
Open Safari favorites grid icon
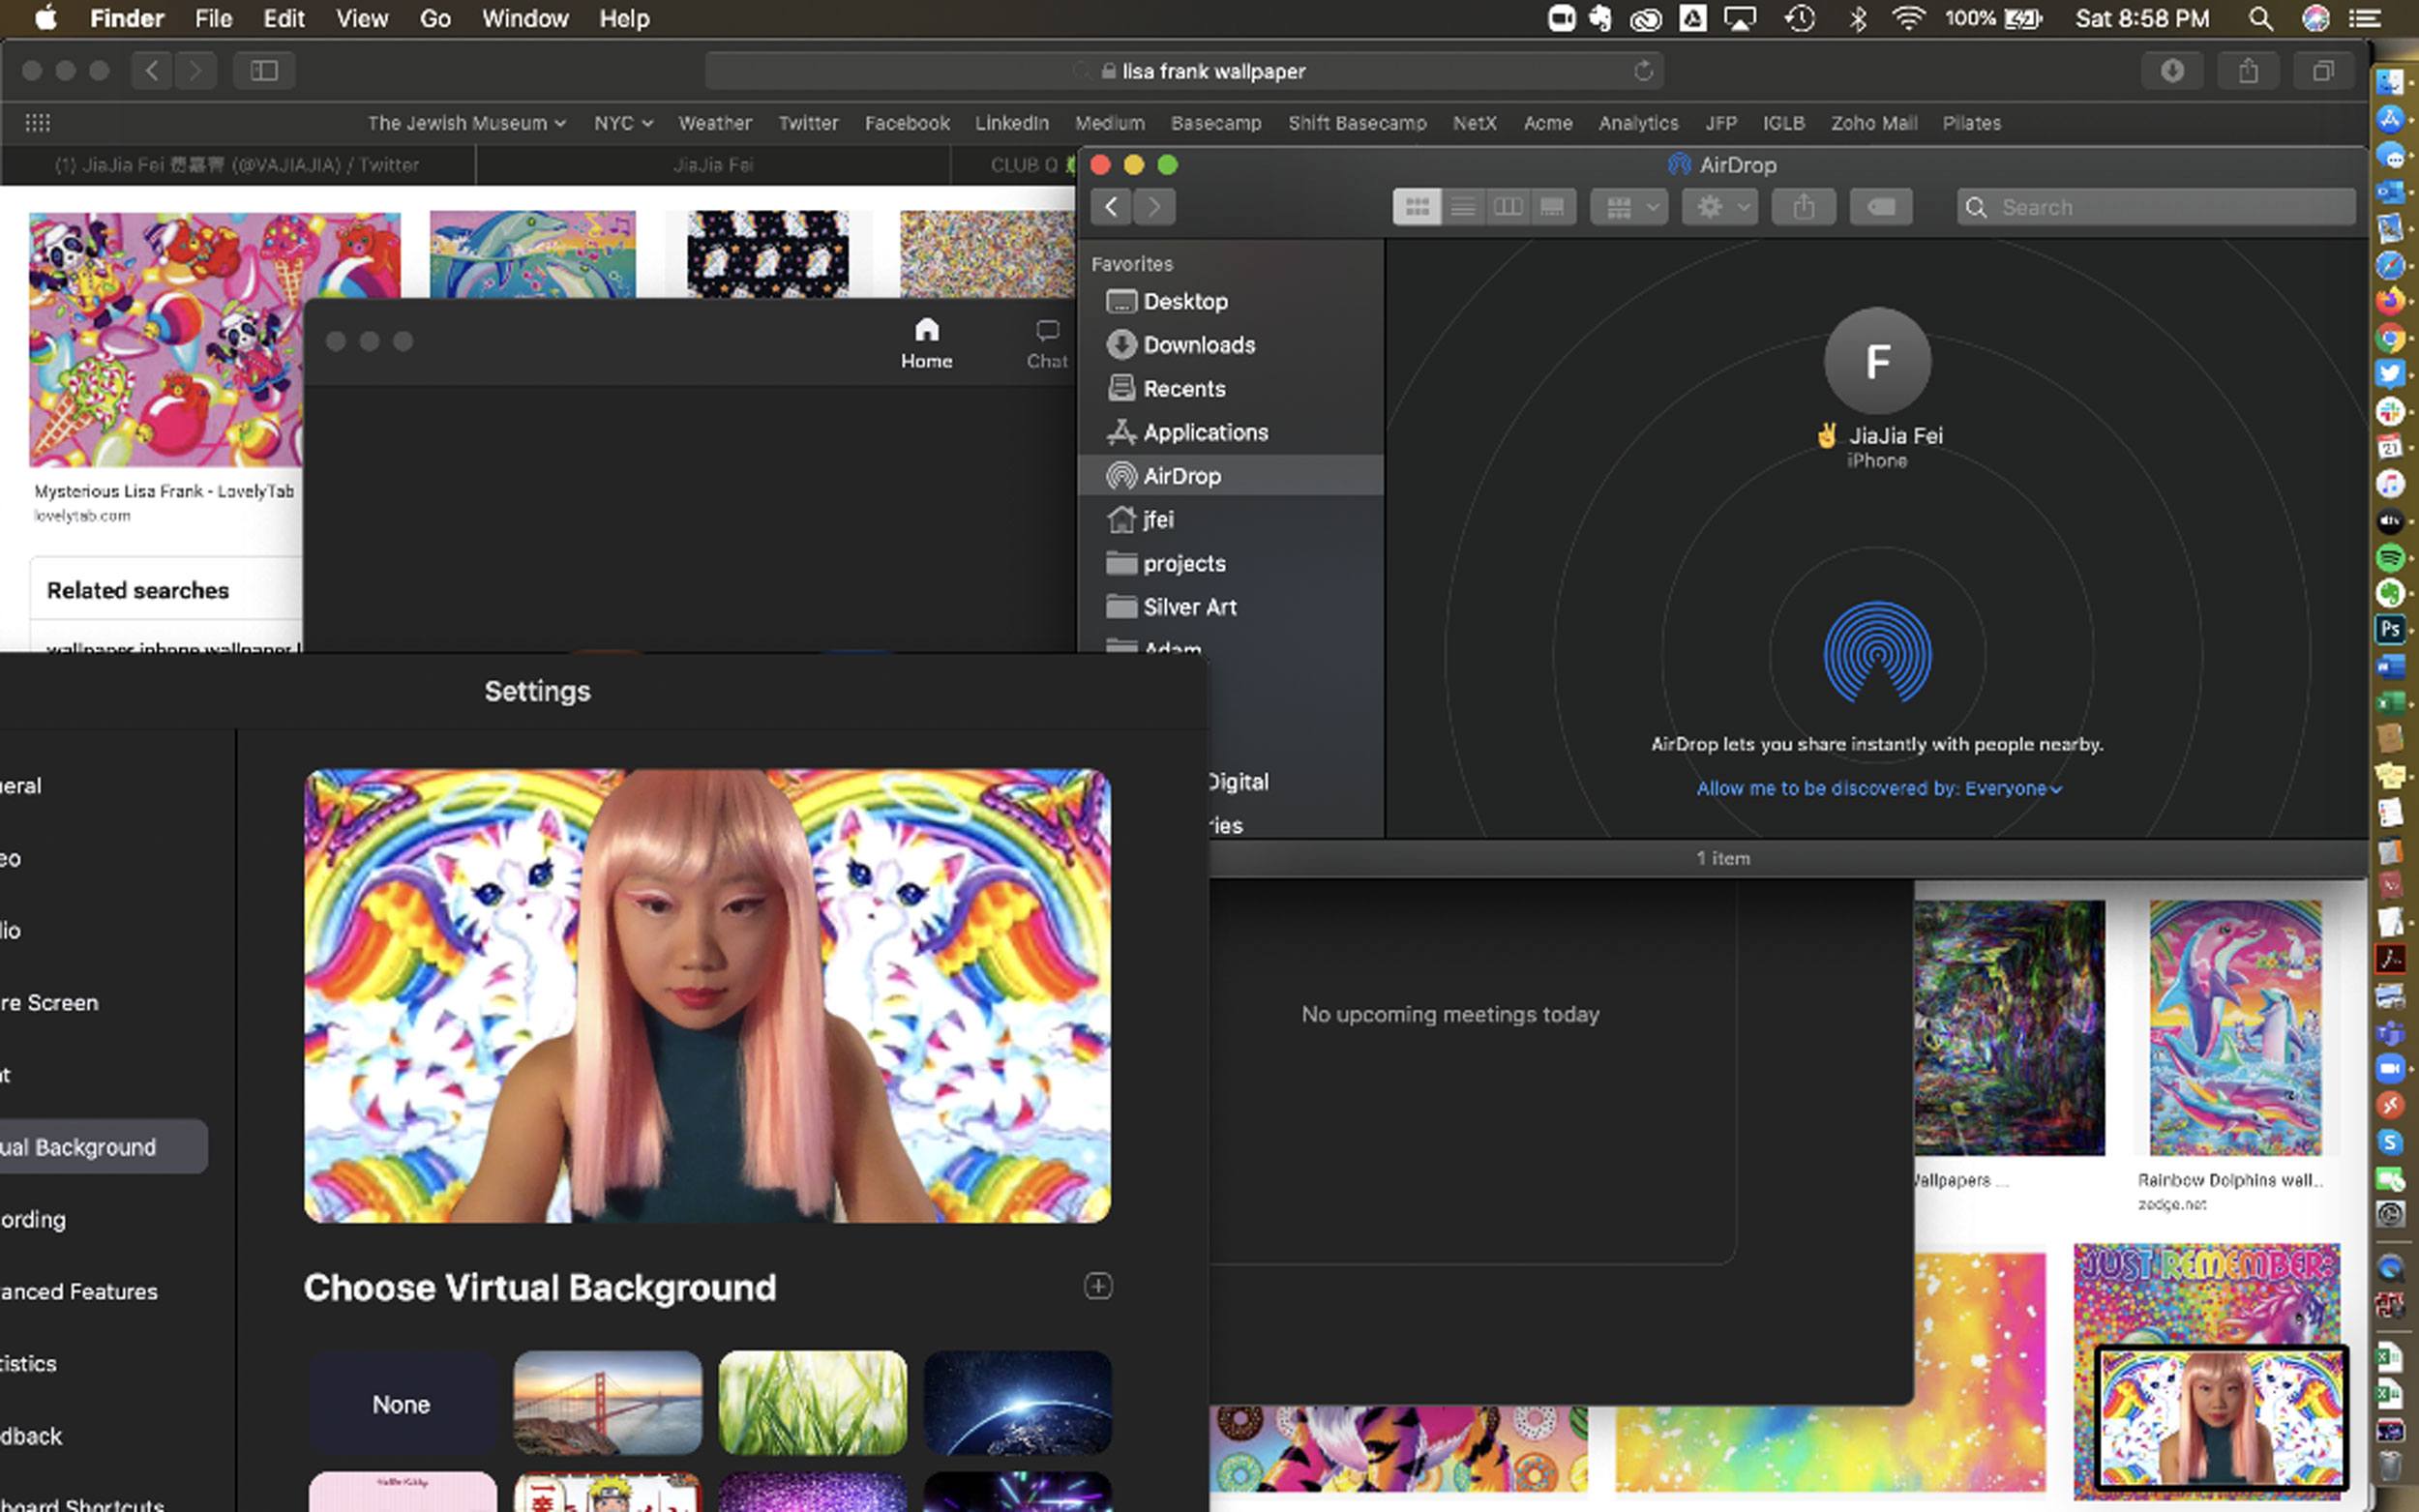point(38,123)
